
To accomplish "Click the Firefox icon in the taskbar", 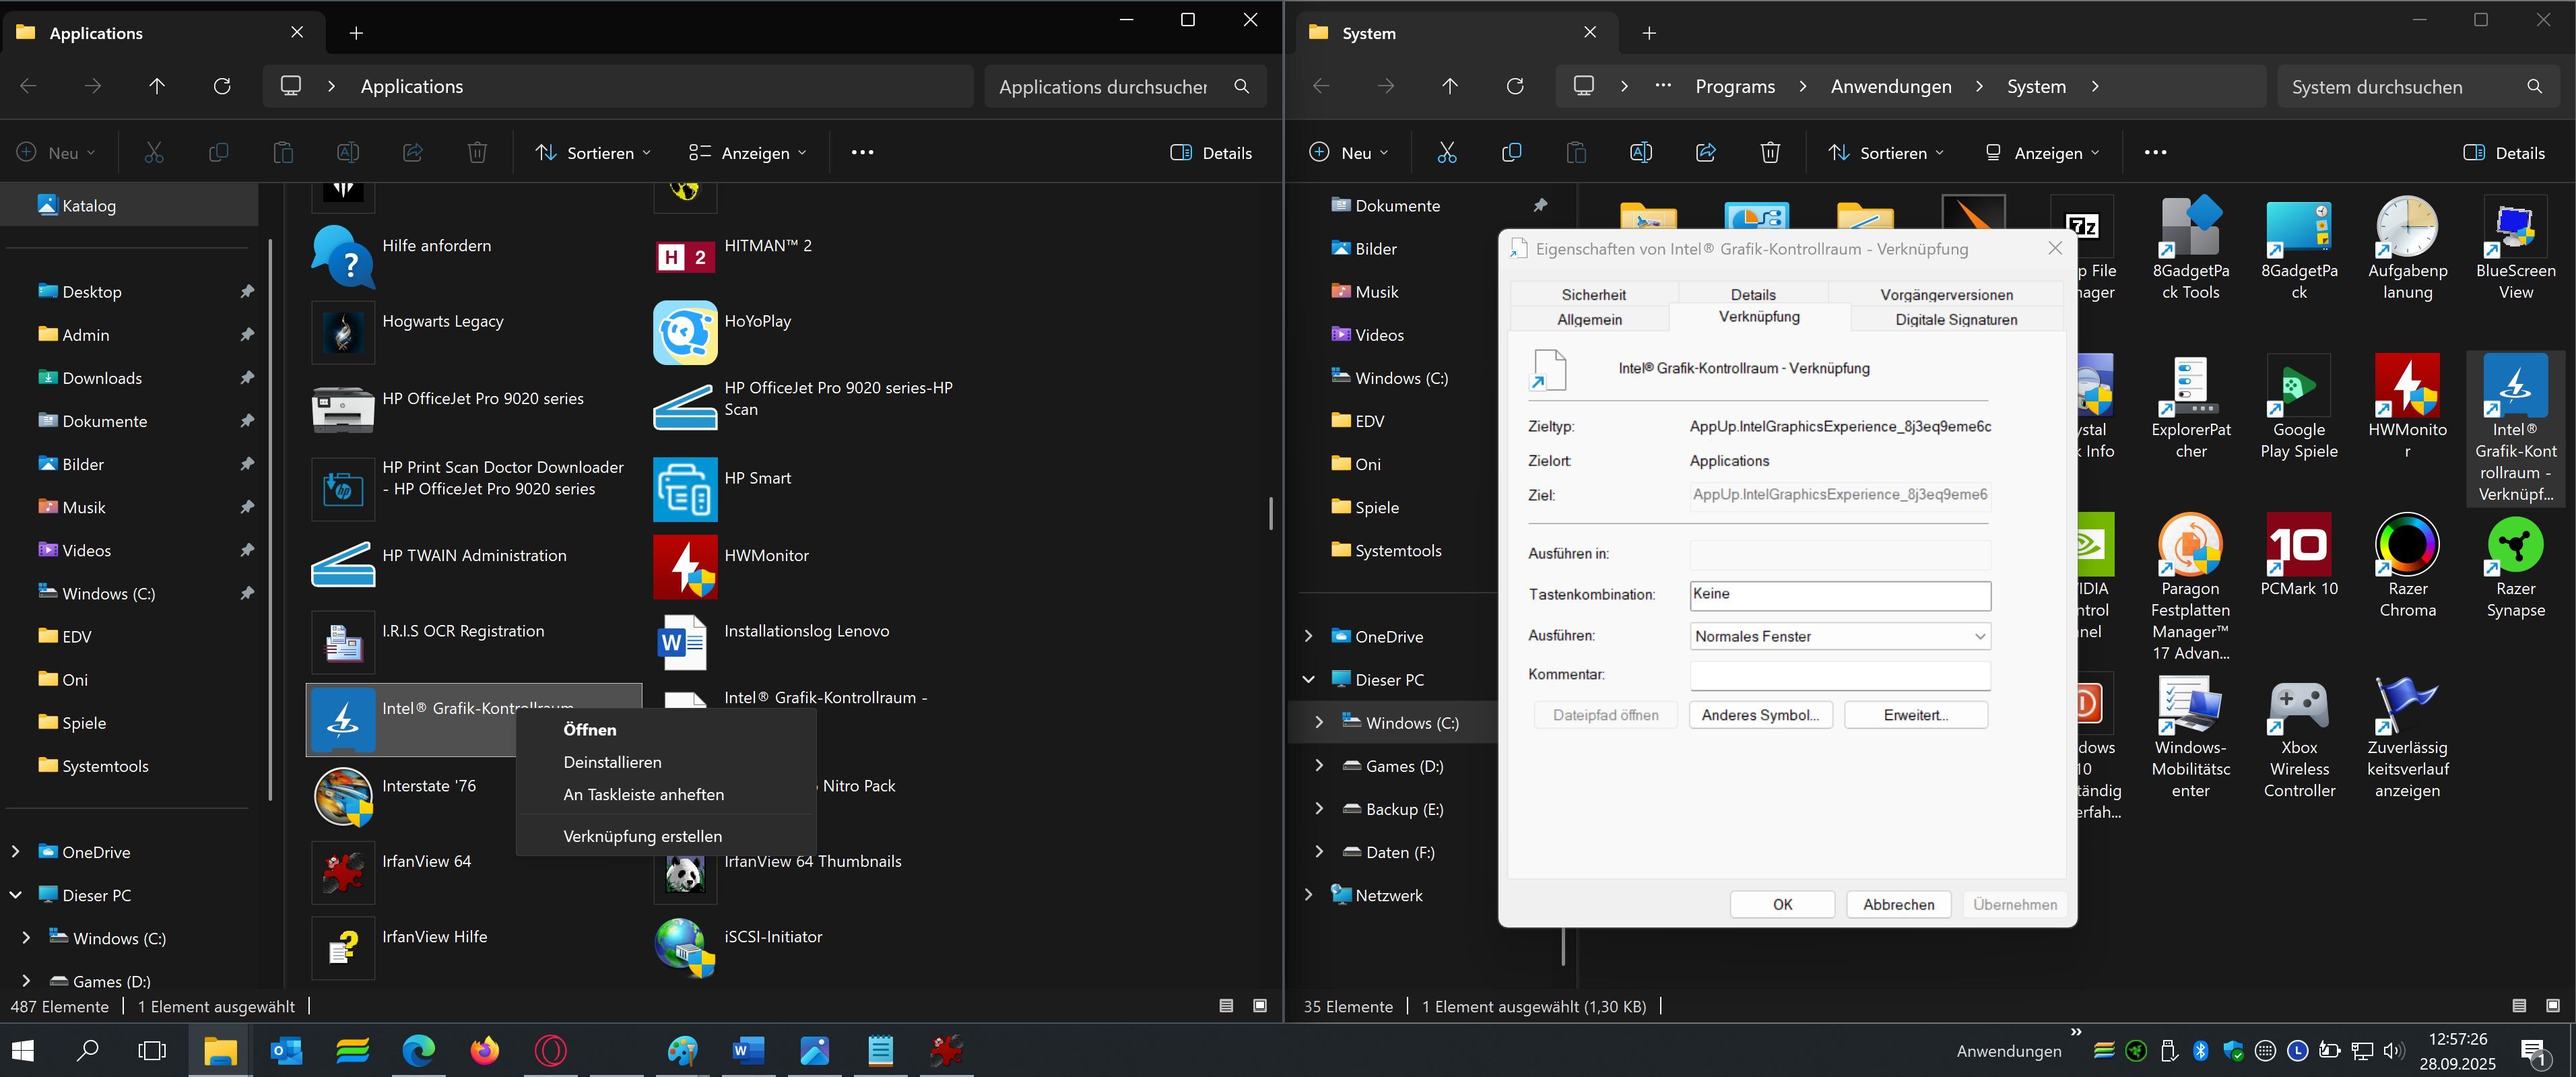I will 485,1050.
